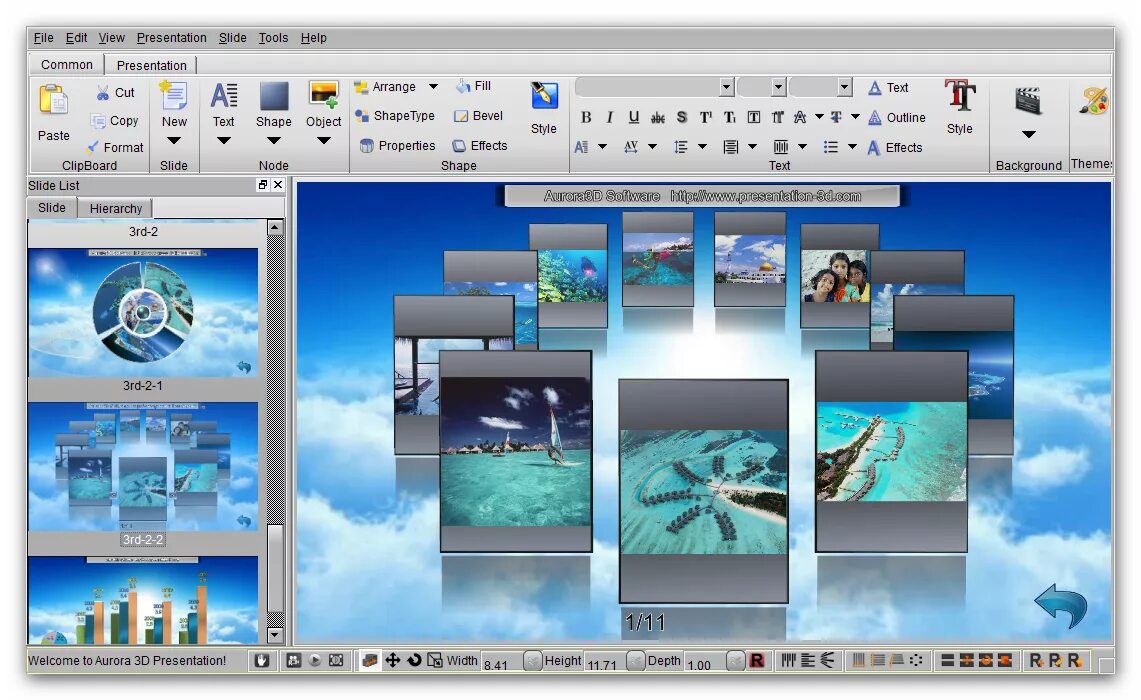This screenshot has height=700, width=1141.
Task: Click the red R reset icon after Depth
Action: [757, 660]
